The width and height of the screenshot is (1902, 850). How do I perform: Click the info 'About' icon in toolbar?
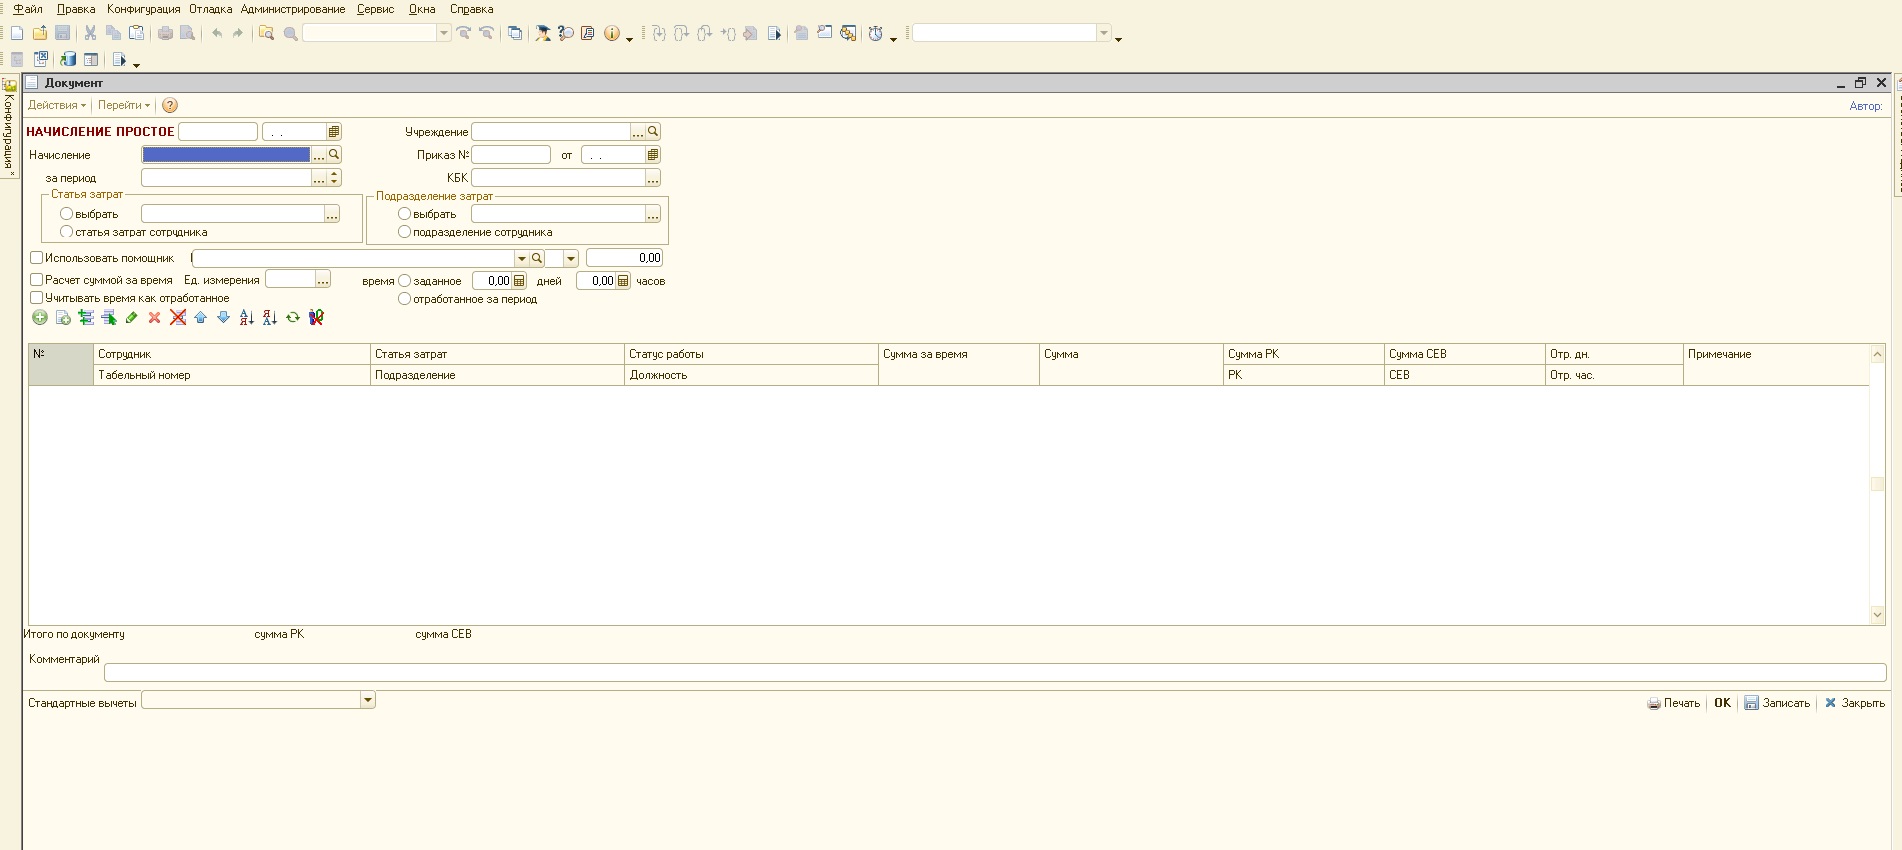(x=611, y=33)
